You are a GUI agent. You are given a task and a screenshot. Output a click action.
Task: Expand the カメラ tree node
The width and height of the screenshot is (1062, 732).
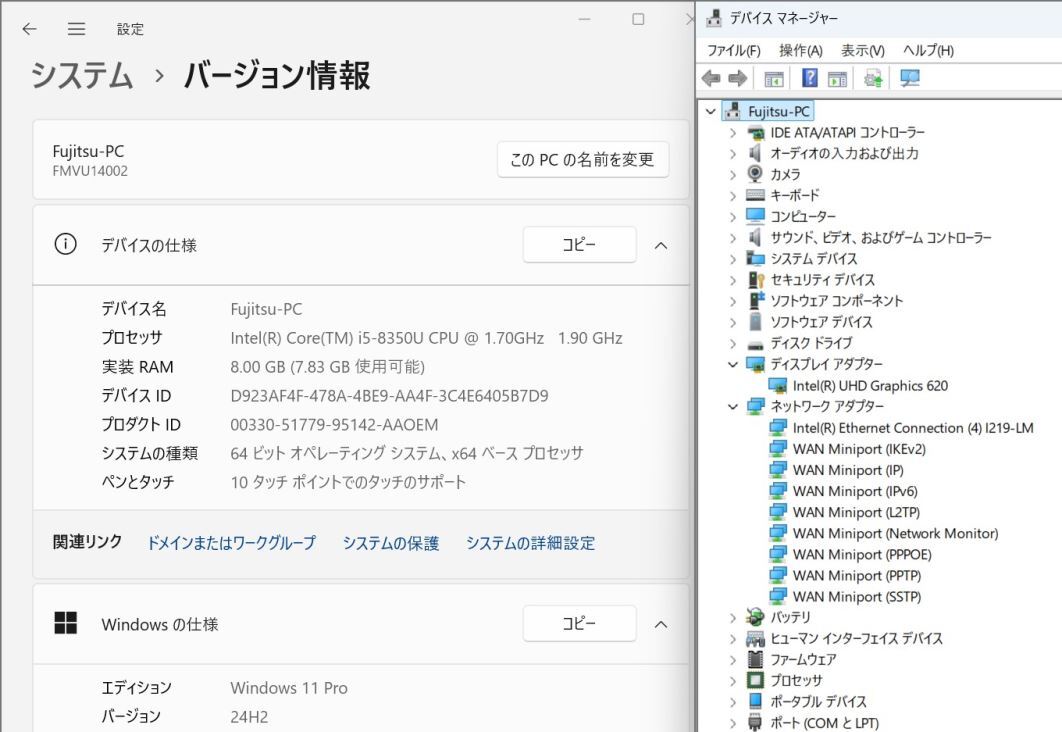733,175
